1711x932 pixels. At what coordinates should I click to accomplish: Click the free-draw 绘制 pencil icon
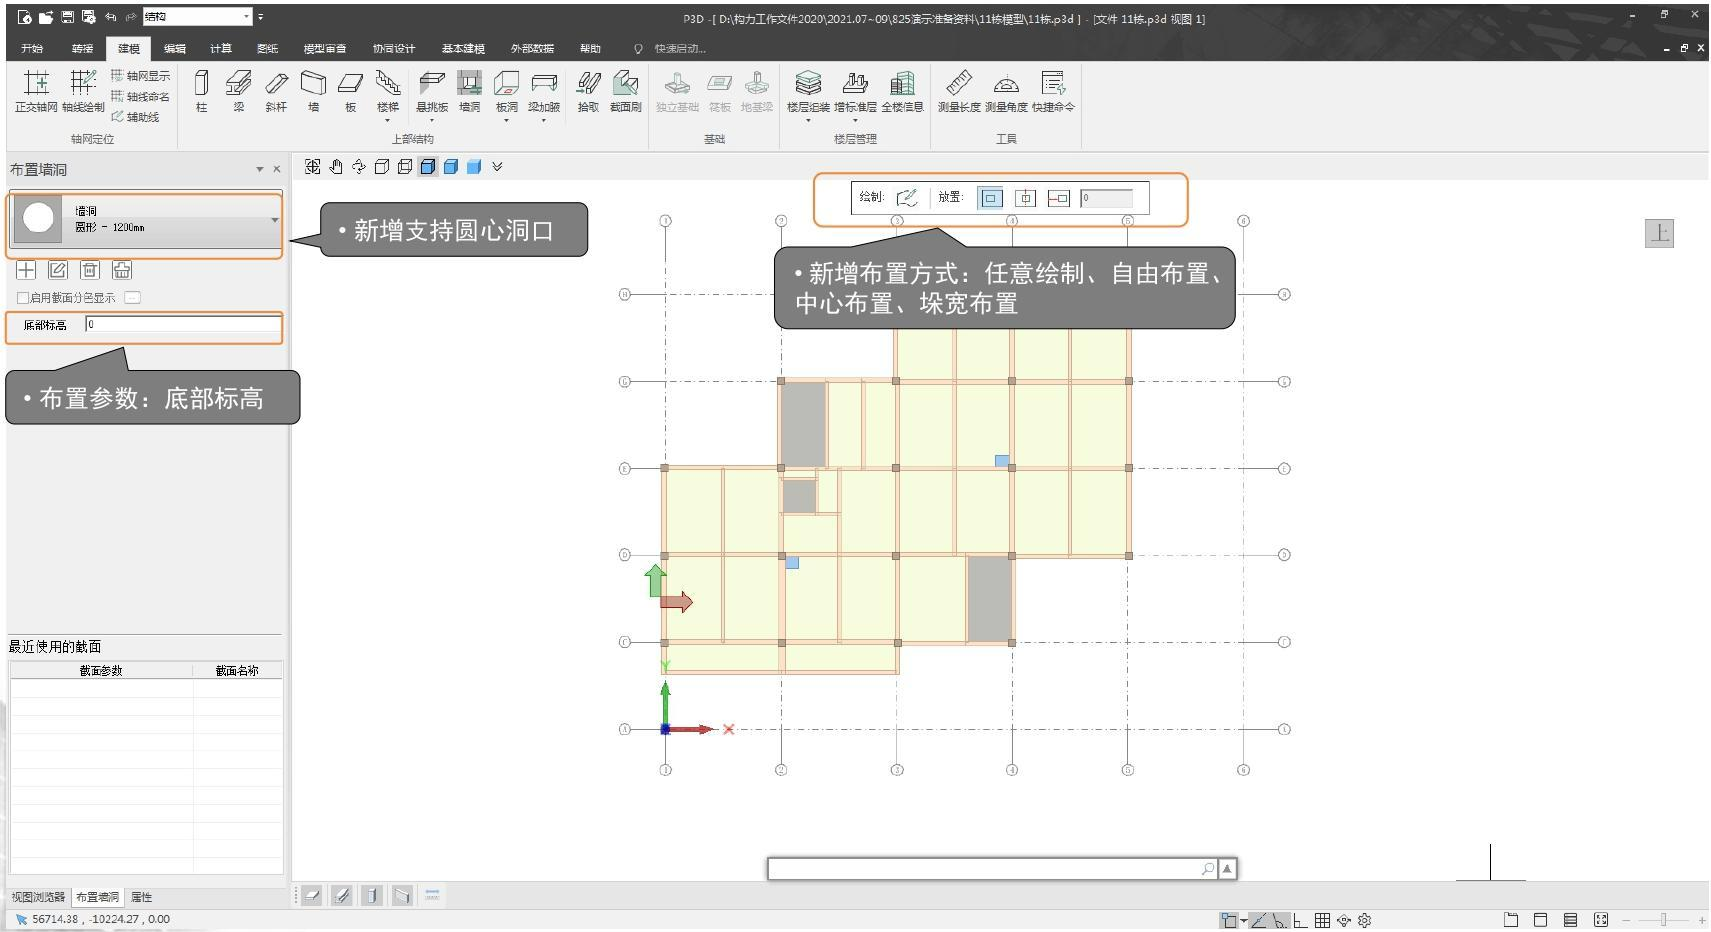click(907, 198)
